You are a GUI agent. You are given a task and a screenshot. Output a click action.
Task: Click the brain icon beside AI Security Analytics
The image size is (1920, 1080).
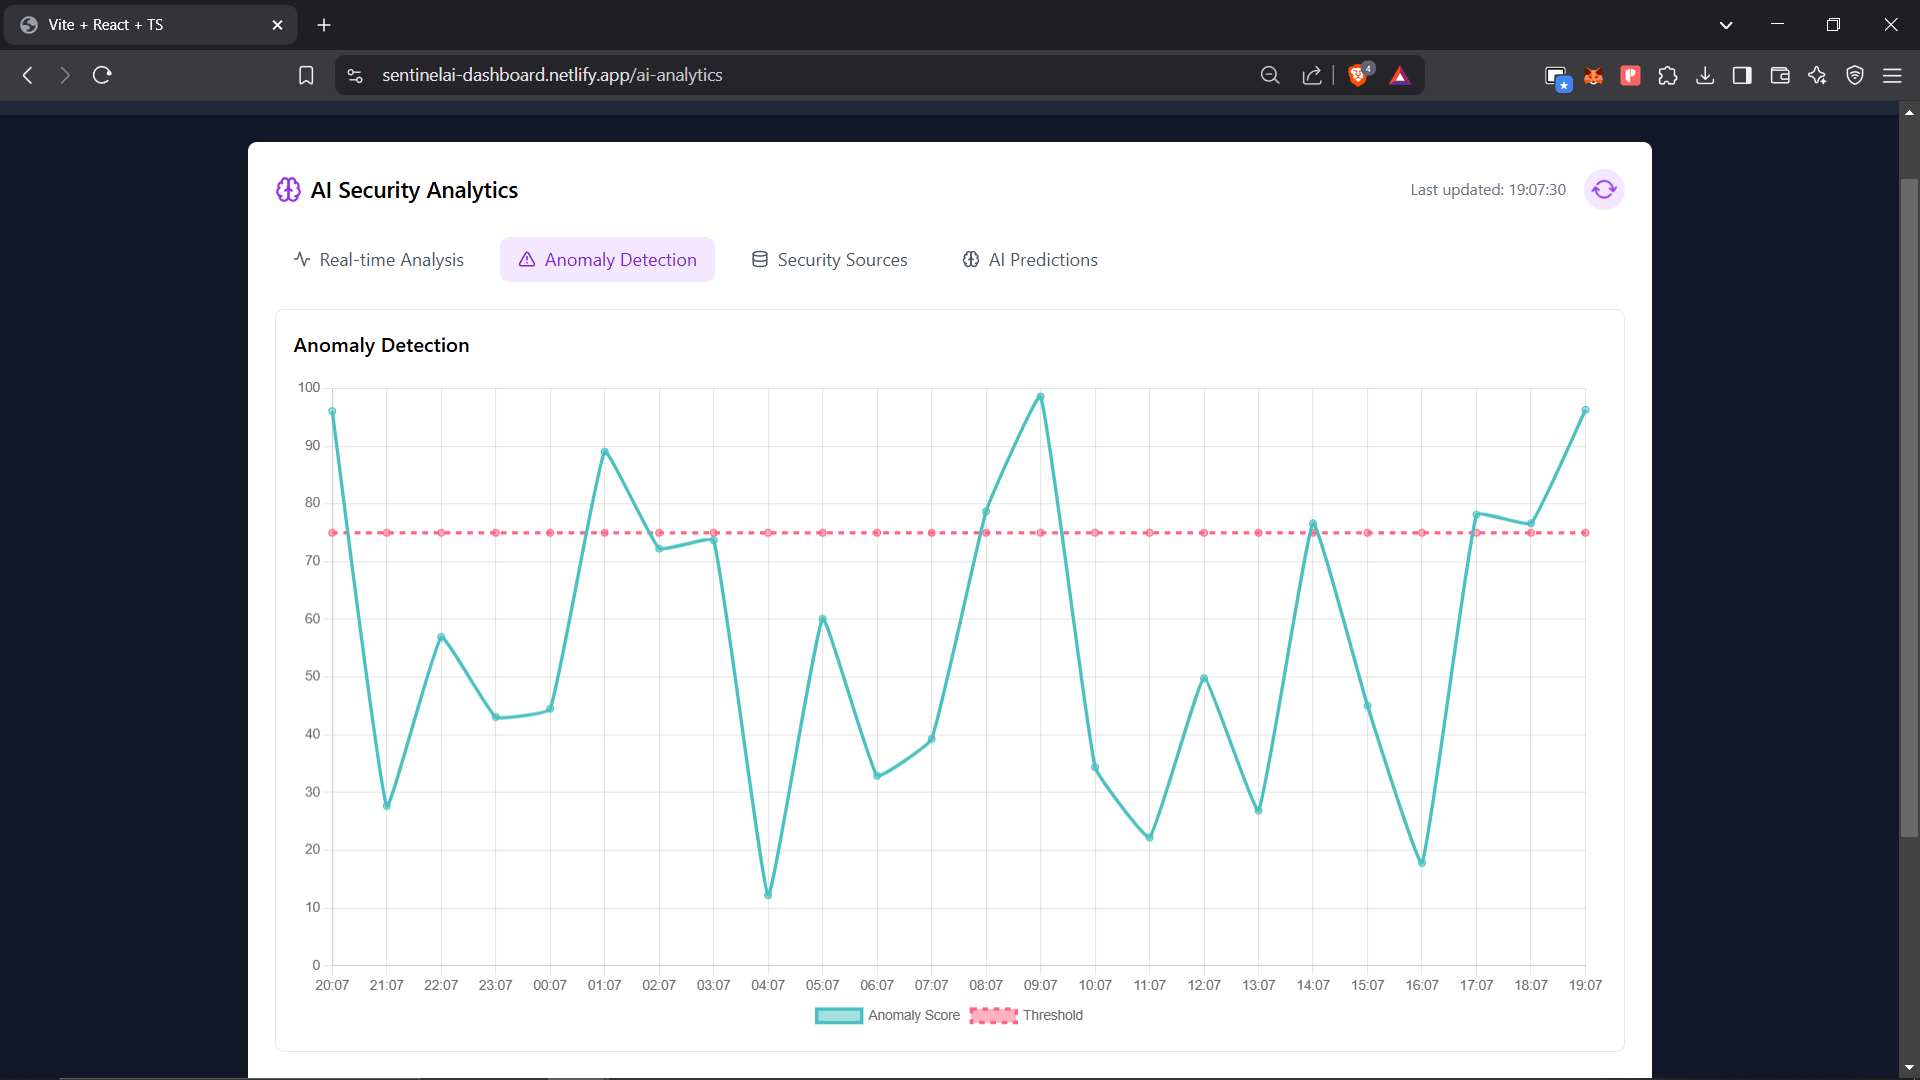point(288,189)
